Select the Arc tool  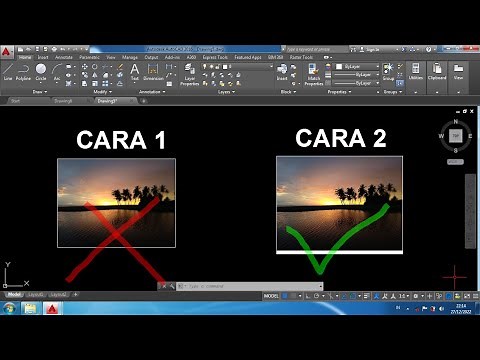pos(57,72)
